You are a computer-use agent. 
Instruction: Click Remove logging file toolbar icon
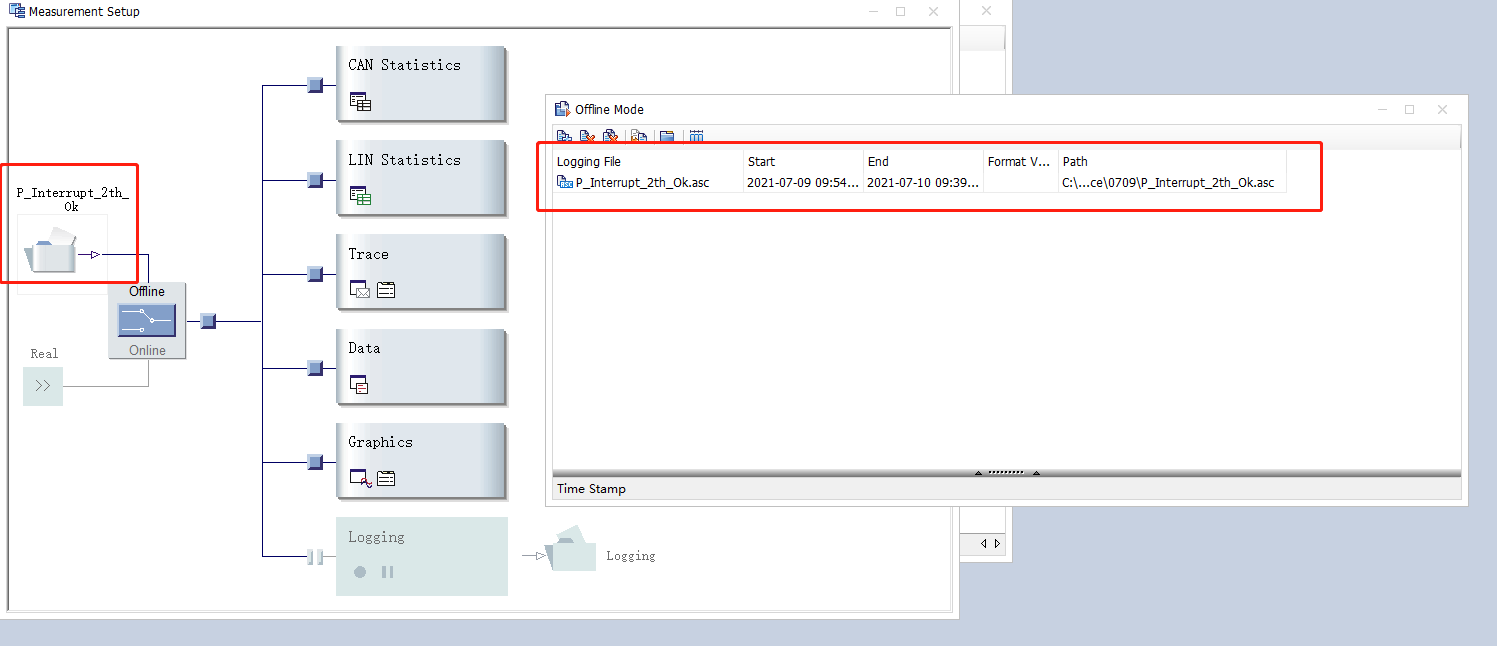tap(587, 137)
